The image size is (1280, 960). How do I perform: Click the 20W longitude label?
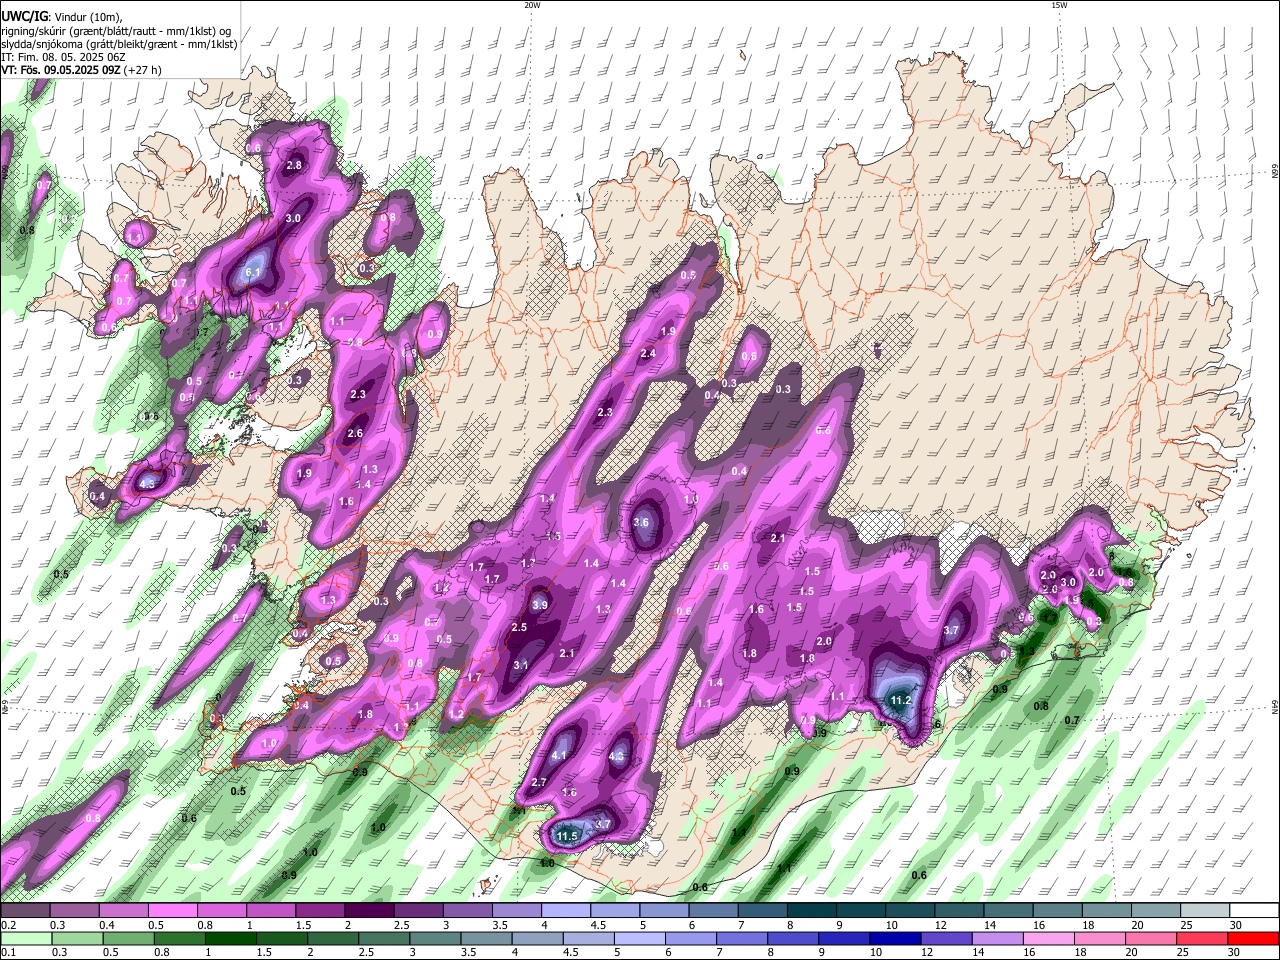click(532, 5)
